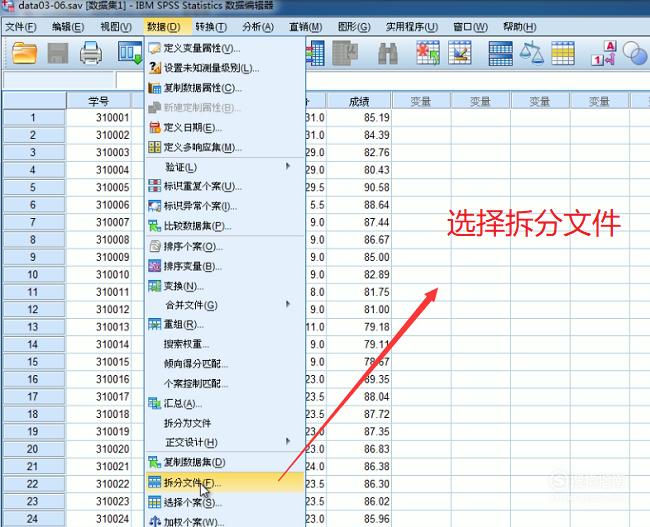This screenshot has height=527, width=650.
Task: Click the Insert cases toolbar icon
Action: click(x=428, y=53)
